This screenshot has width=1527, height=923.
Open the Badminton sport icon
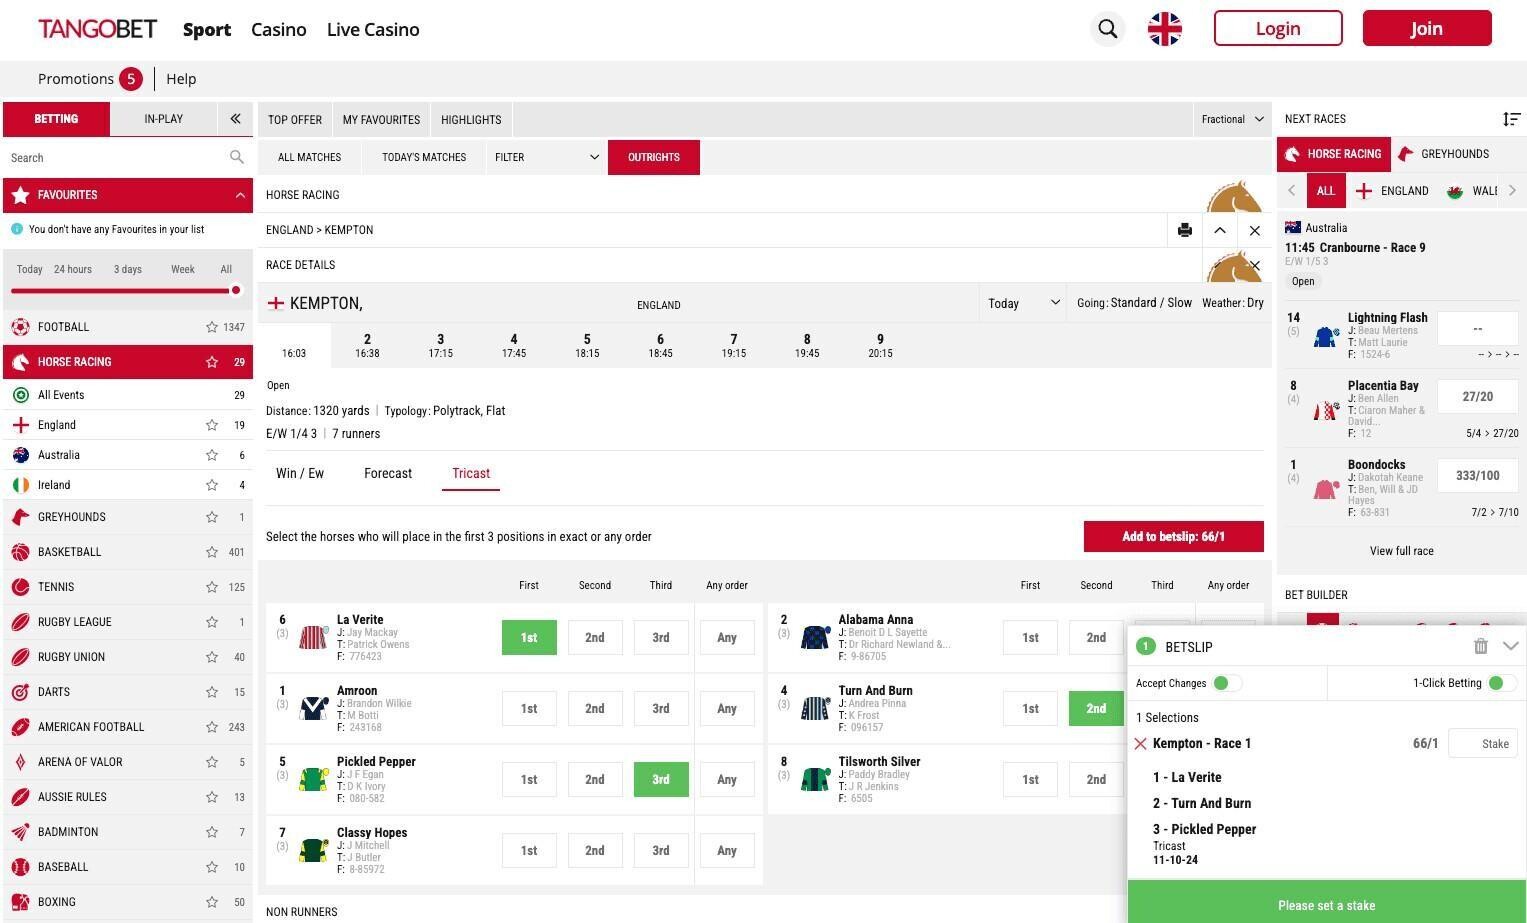pyautogui.click(x=20, y=832)
